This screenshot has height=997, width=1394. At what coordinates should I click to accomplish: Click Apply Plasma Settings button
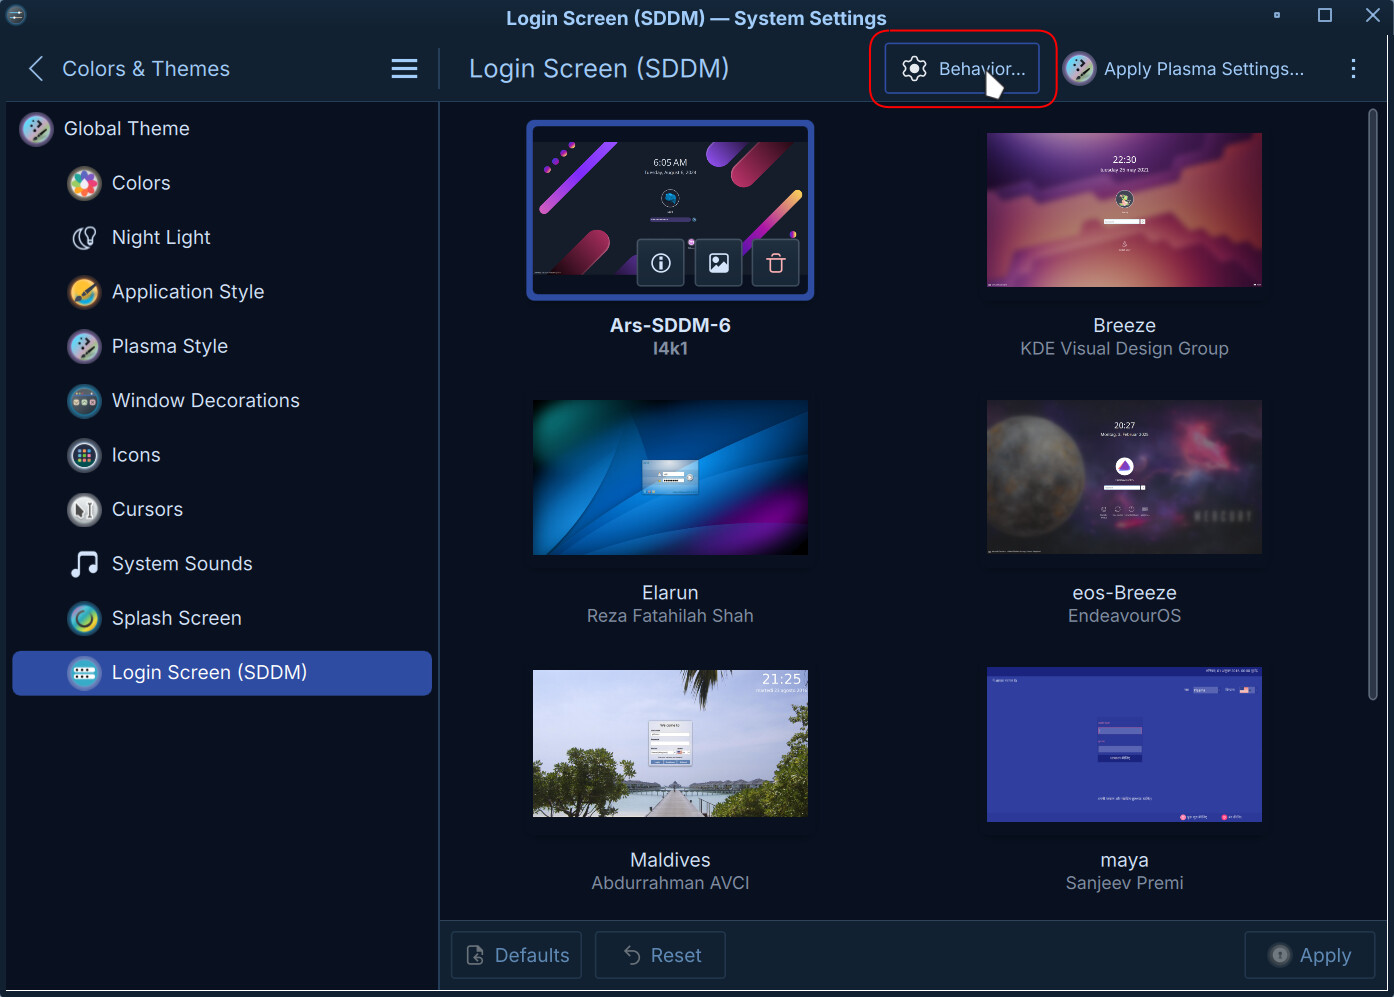[1184, 69]
